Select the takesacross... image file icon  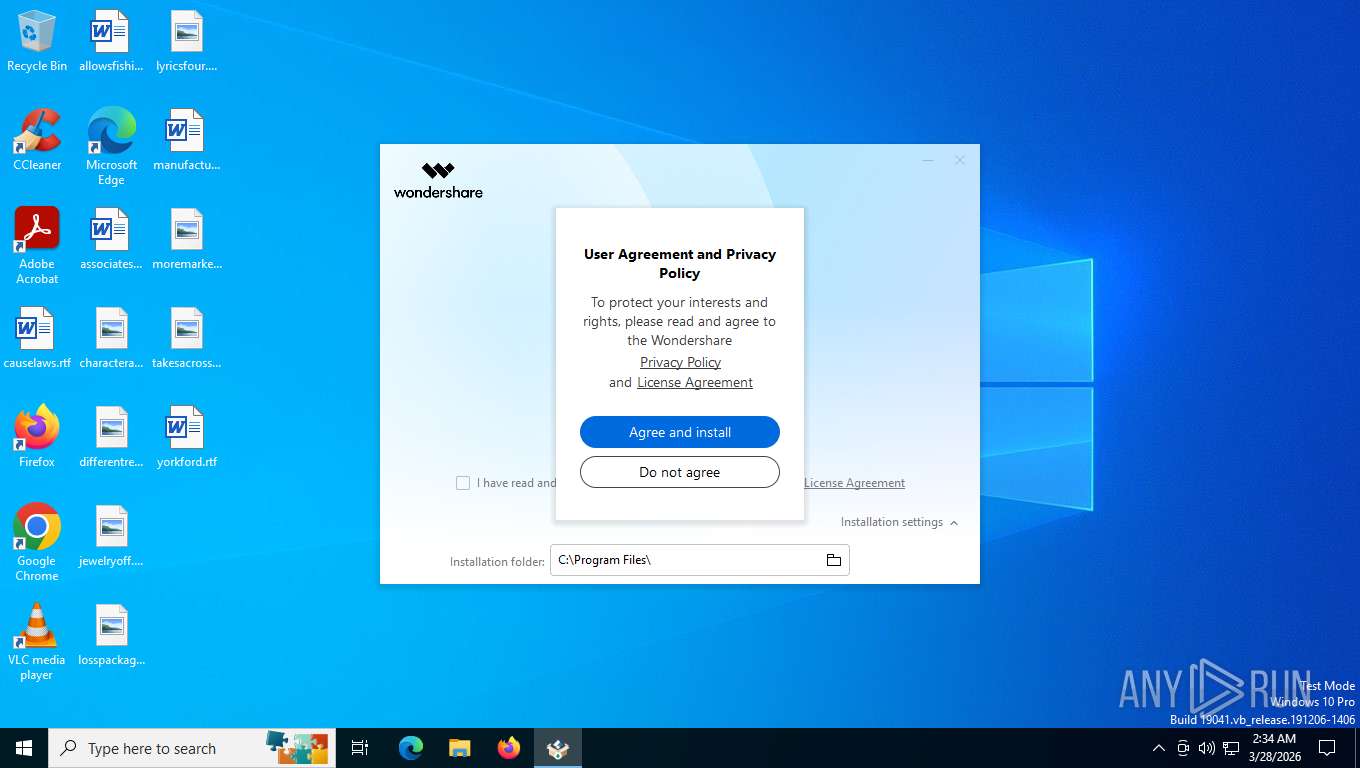[x=186, y=338]
